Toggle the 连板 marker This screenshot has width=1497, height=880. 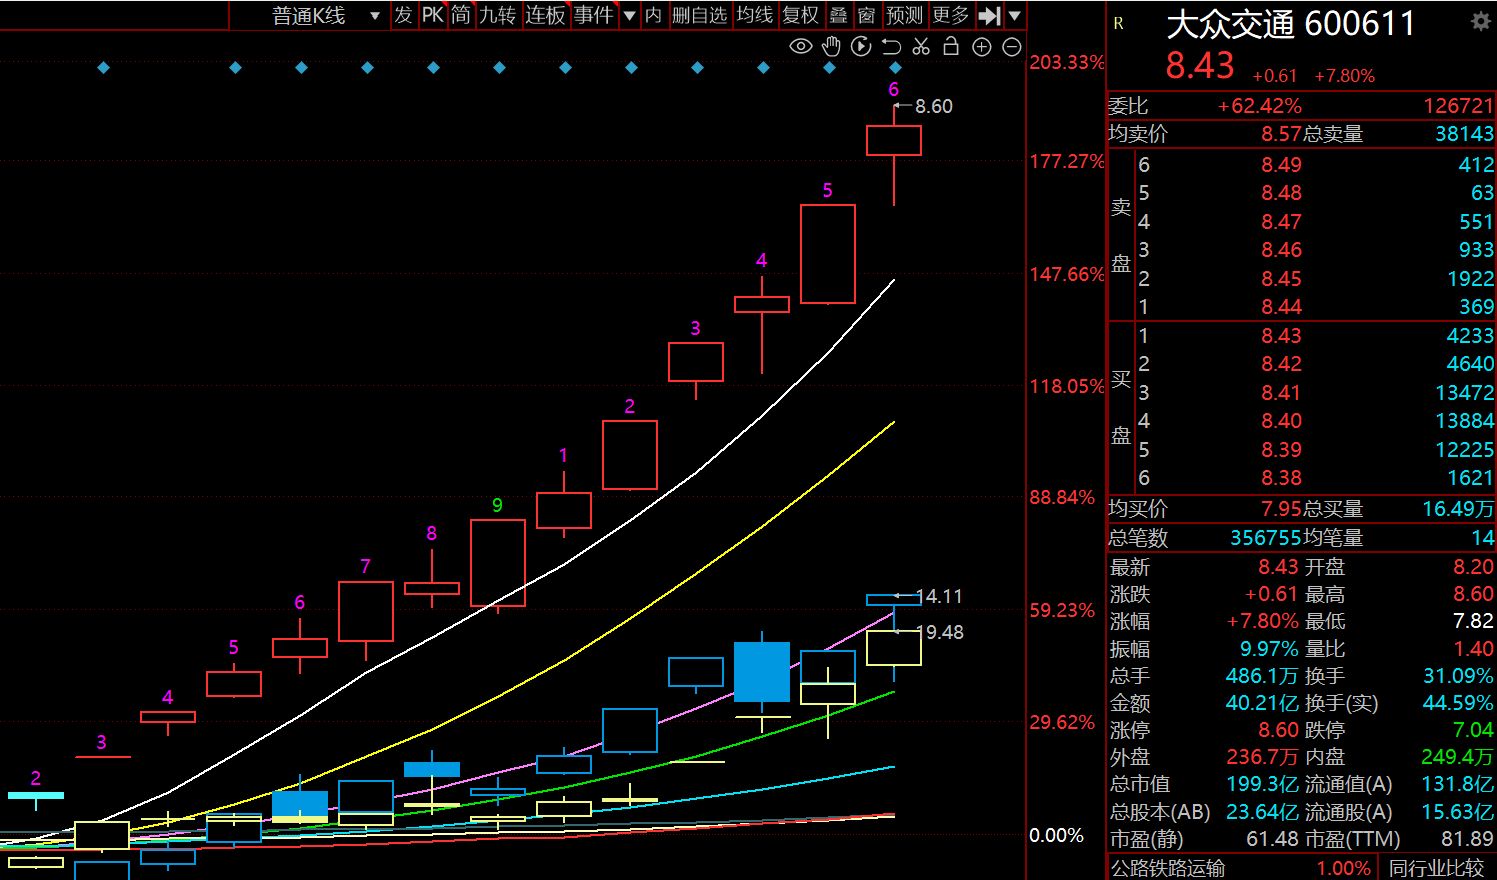pos(545,15)
